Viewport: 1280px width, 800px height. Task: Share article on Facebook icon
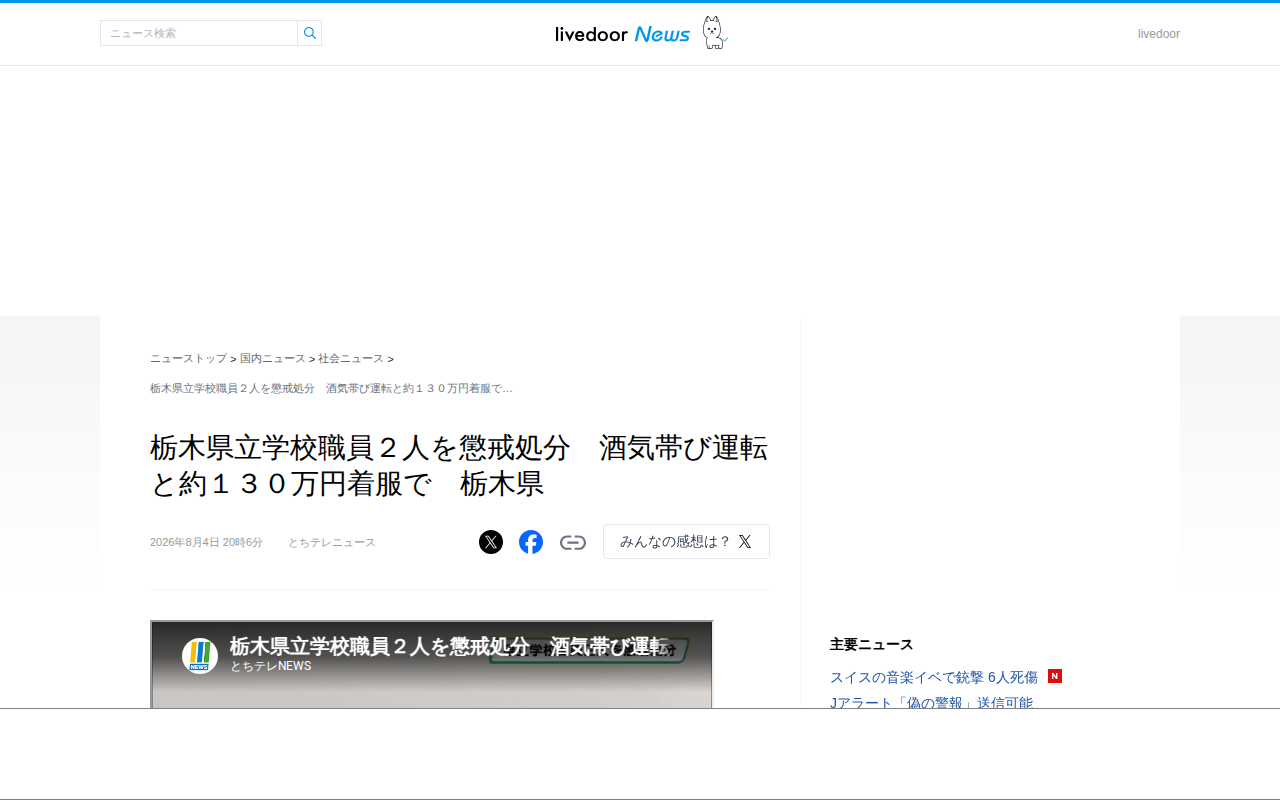click(531, 542)
